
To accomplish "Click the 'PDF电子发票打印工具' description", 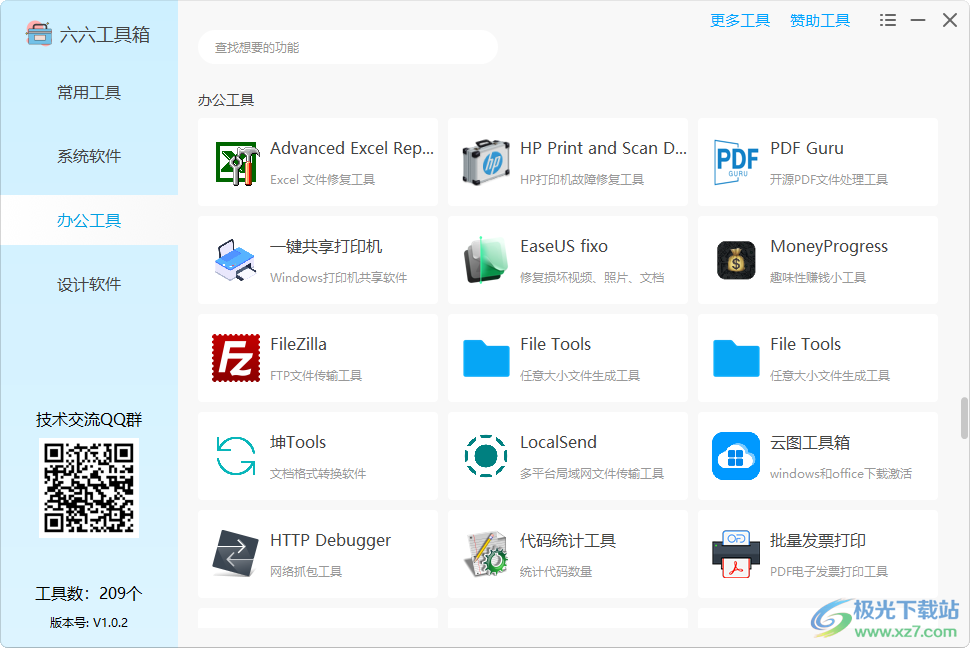I will 828,571.
